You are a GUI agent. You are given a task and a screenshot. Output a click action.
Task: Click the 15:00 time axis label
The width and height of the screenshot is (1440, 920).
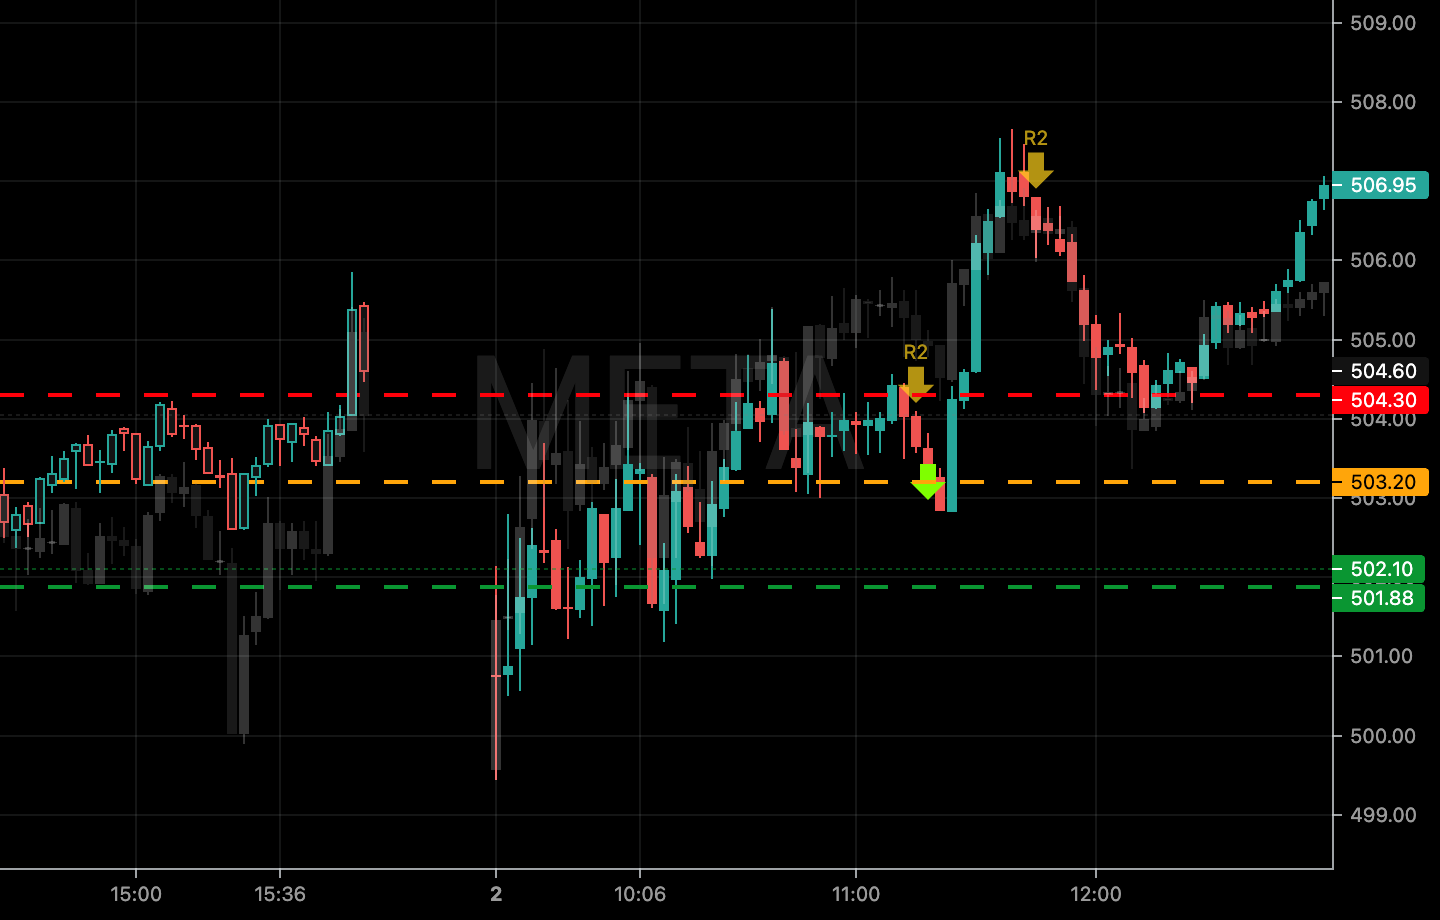136,894
